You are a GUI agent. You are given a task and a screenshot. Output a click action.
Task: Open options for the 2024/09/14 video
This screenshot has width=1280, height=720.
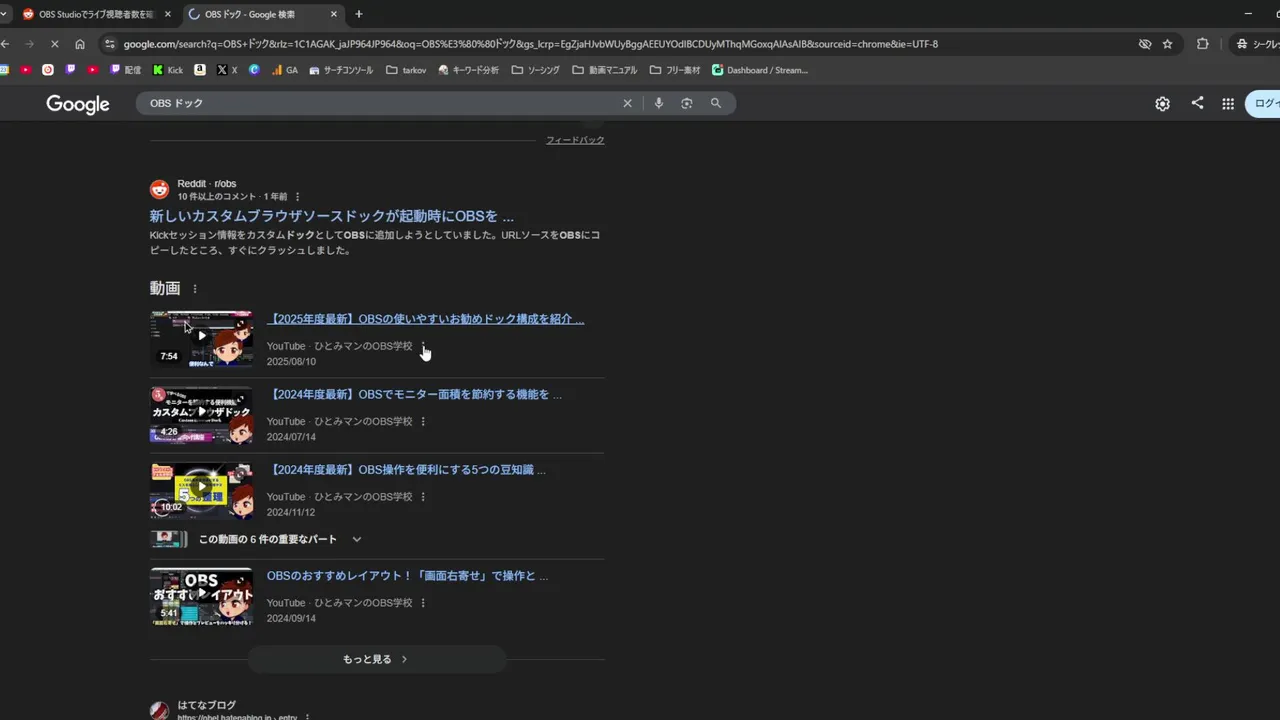click(x=423, y=603)
